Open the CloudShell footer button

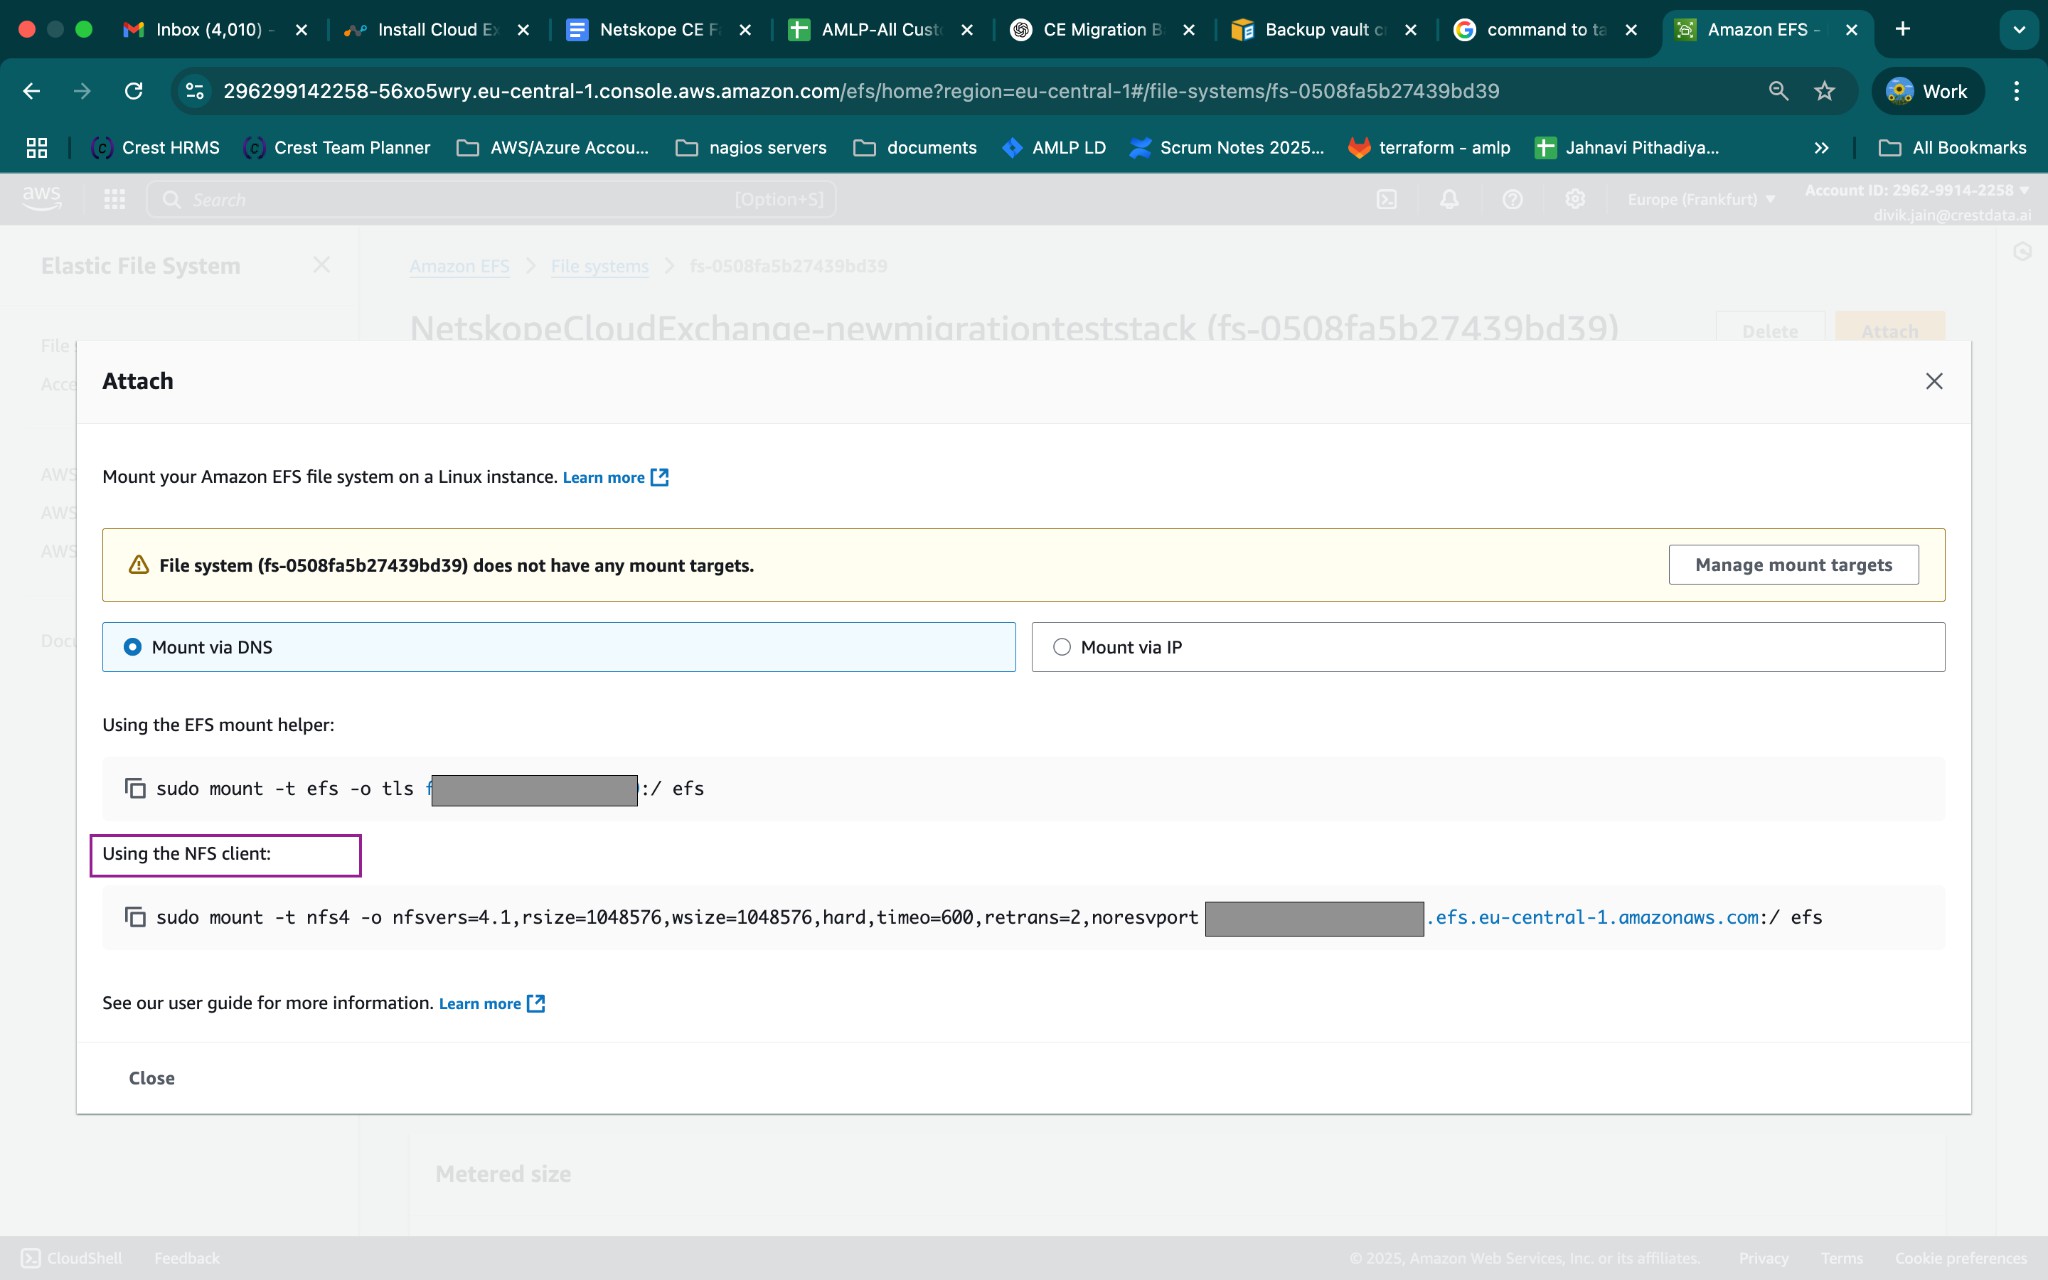point(71,1258)
